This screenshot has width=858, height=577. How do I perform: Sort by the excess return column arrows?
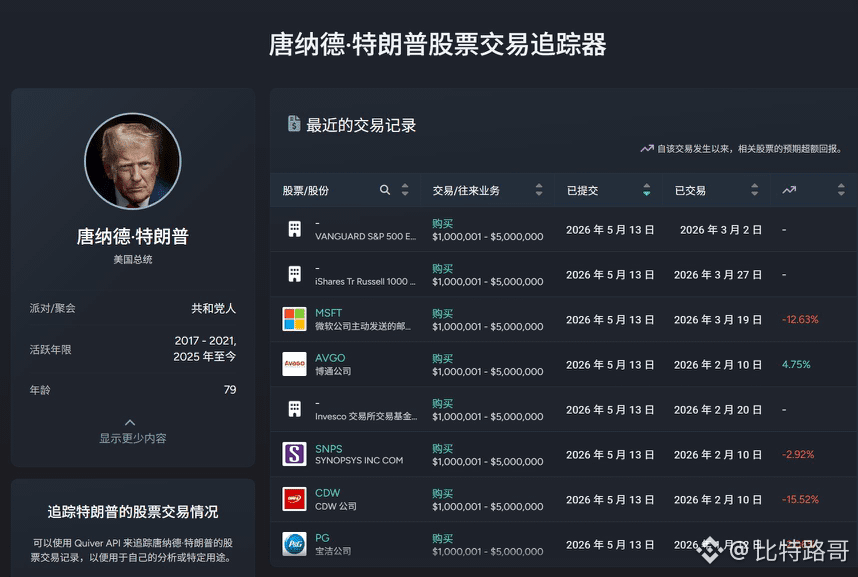(841, 190)
